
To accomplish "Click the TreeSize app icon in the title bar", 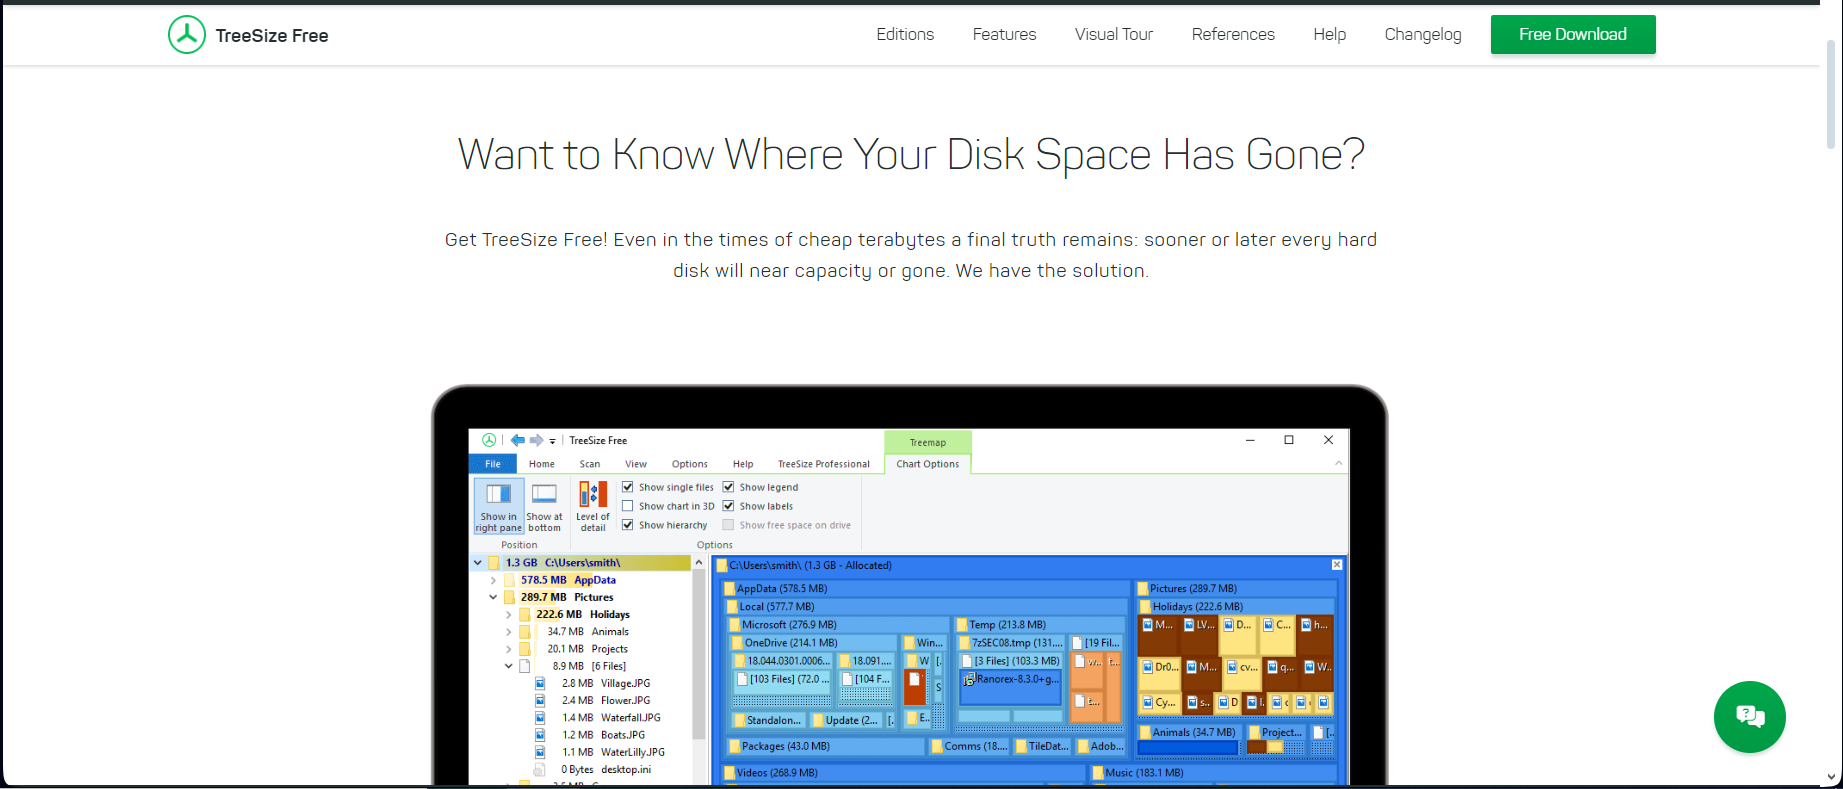I will click(489, 440).
